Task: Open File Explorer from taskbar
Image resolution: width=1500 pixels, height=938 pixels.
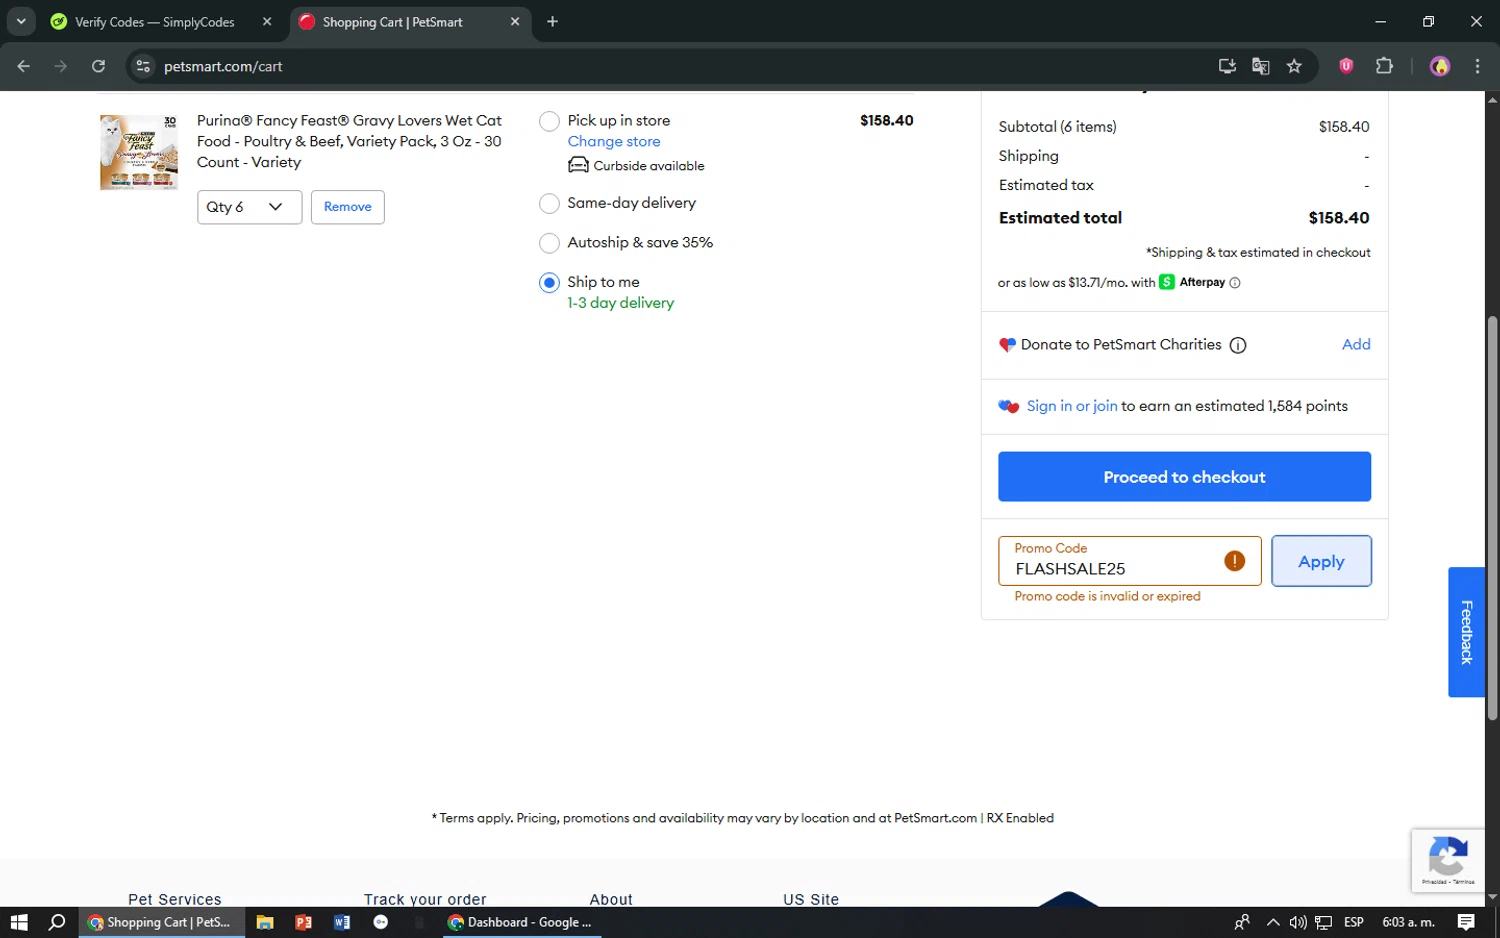Action: 265,922
